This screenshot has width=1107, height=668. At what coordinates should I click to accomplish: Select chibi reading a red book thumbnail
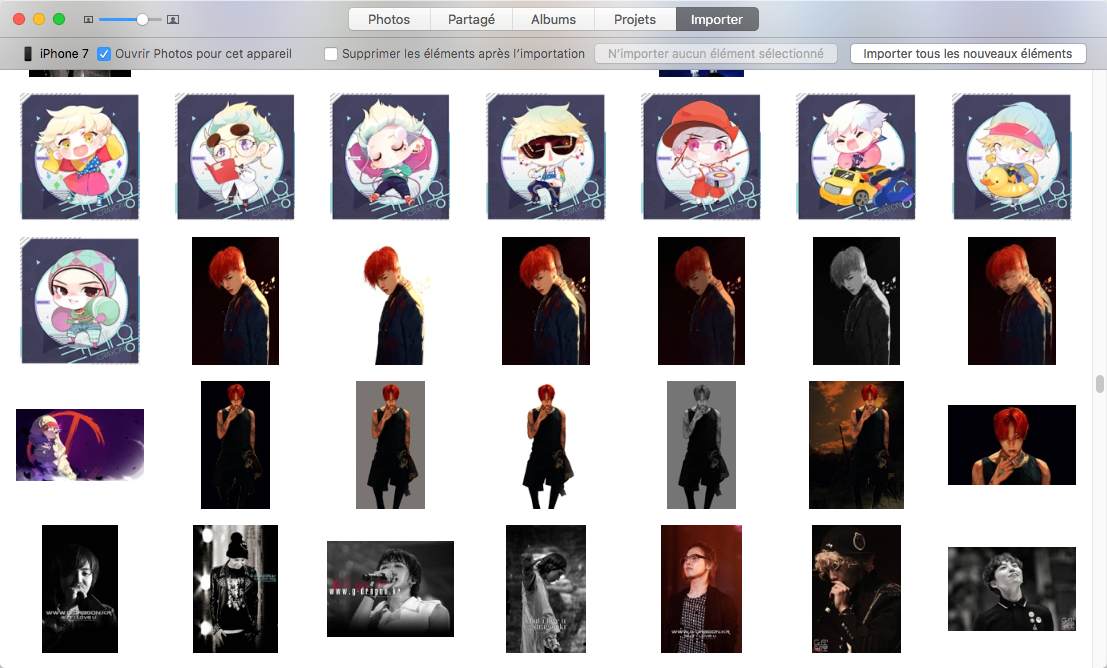(235, 157)
